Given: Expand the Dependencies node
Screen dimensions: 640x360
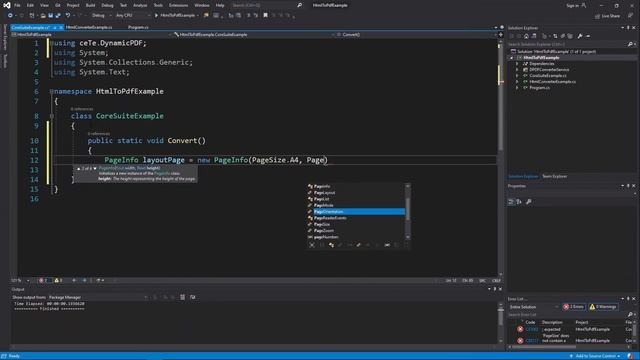Looking at the screenshot, I should (517, 64).
